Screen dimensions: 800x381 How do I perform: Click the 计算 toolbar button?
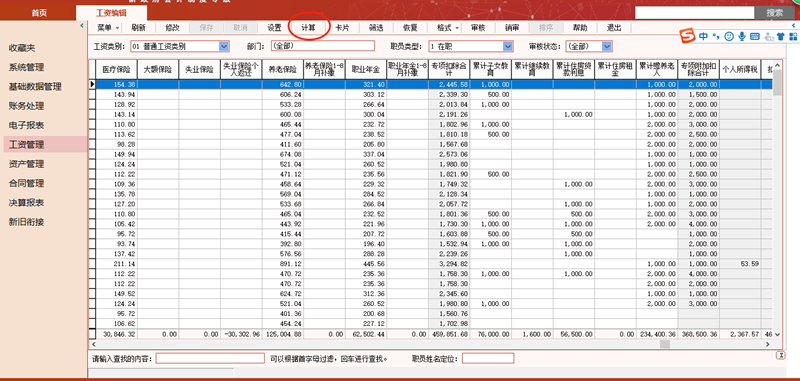pos(308,28)
